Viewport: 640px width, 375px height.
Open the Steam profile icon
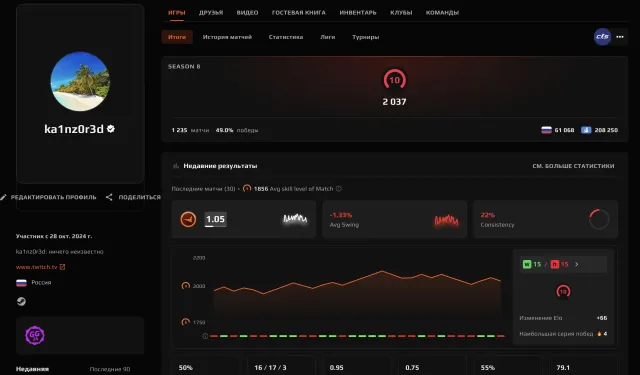pos(21,302)
